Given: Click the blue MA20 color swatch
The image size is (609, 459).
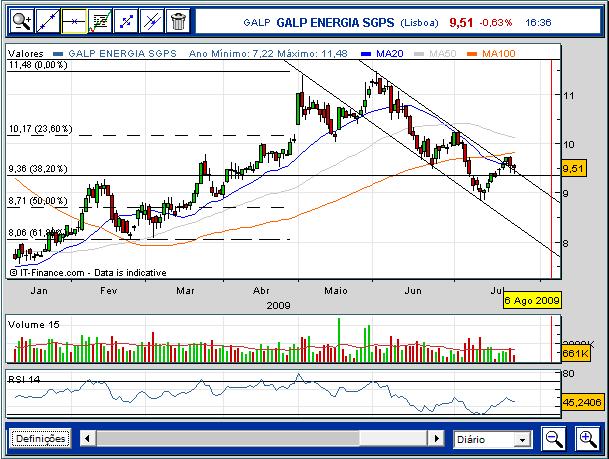Looking at the screenshot, I should click(366, 54).
